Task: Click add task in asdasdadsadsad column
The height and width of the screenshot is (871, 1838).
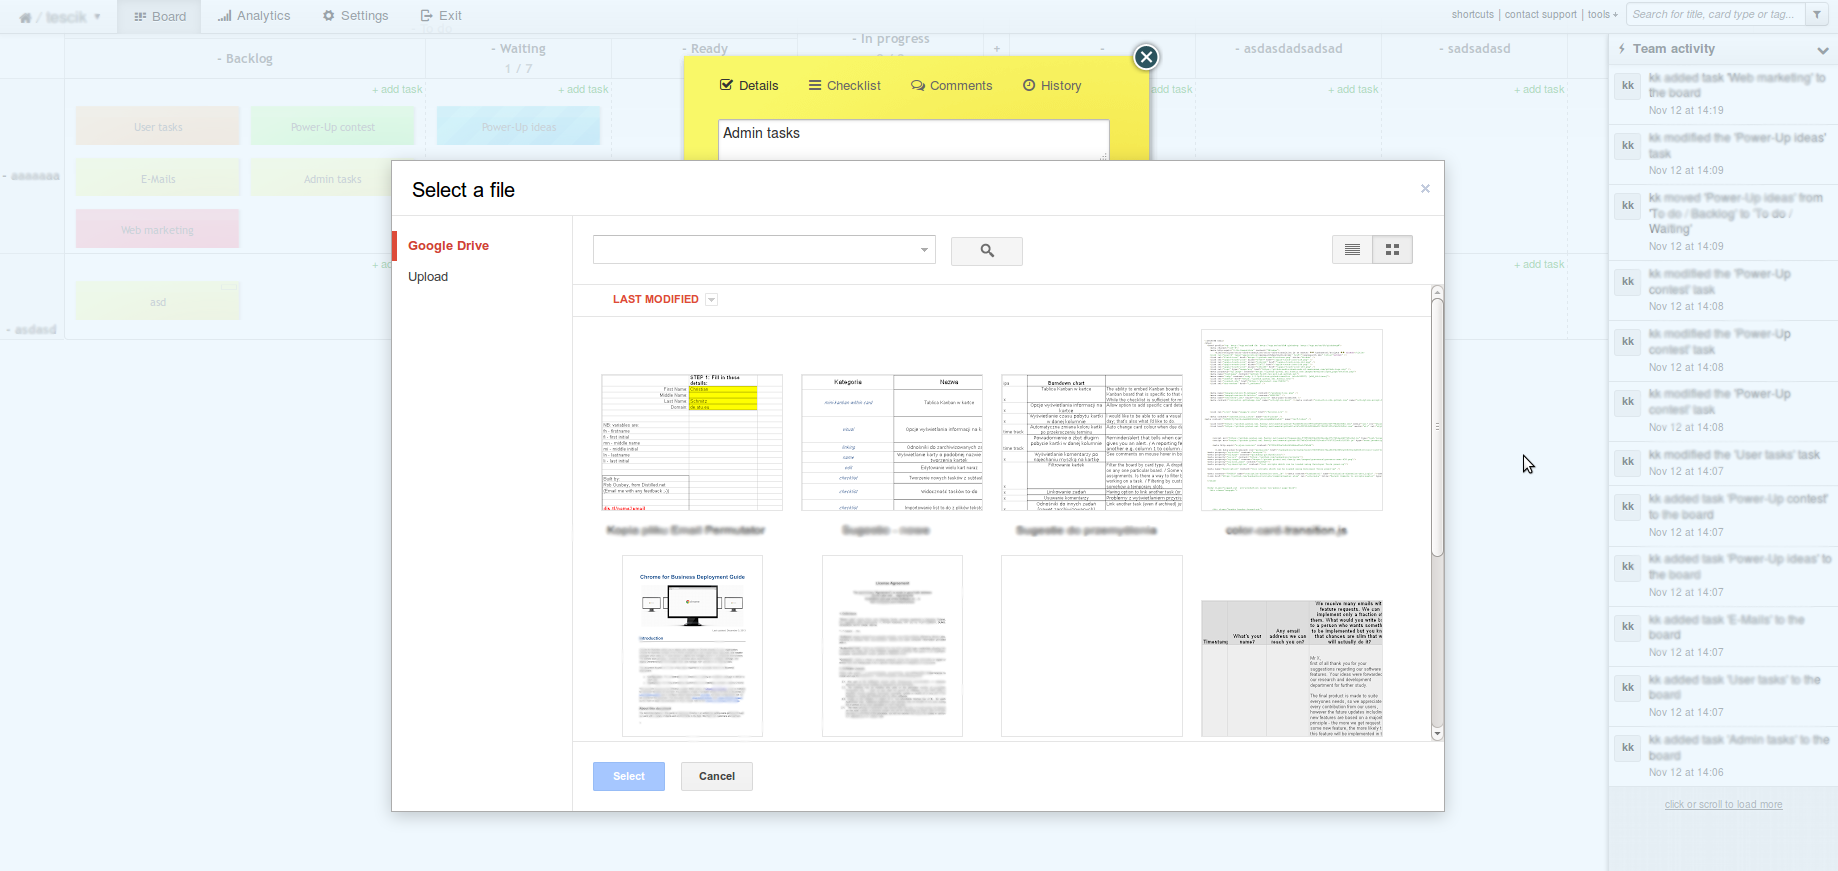Action: pyautogui.click(x=1353, y=90)
